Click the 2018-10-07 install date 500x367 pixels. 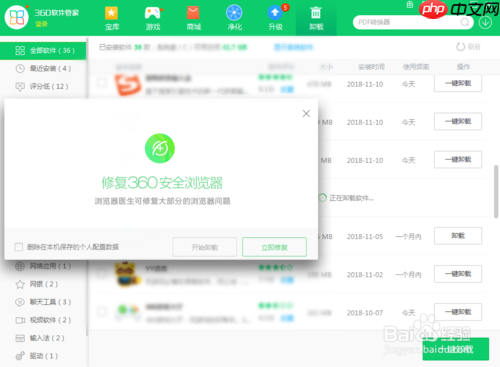(365, 313)
